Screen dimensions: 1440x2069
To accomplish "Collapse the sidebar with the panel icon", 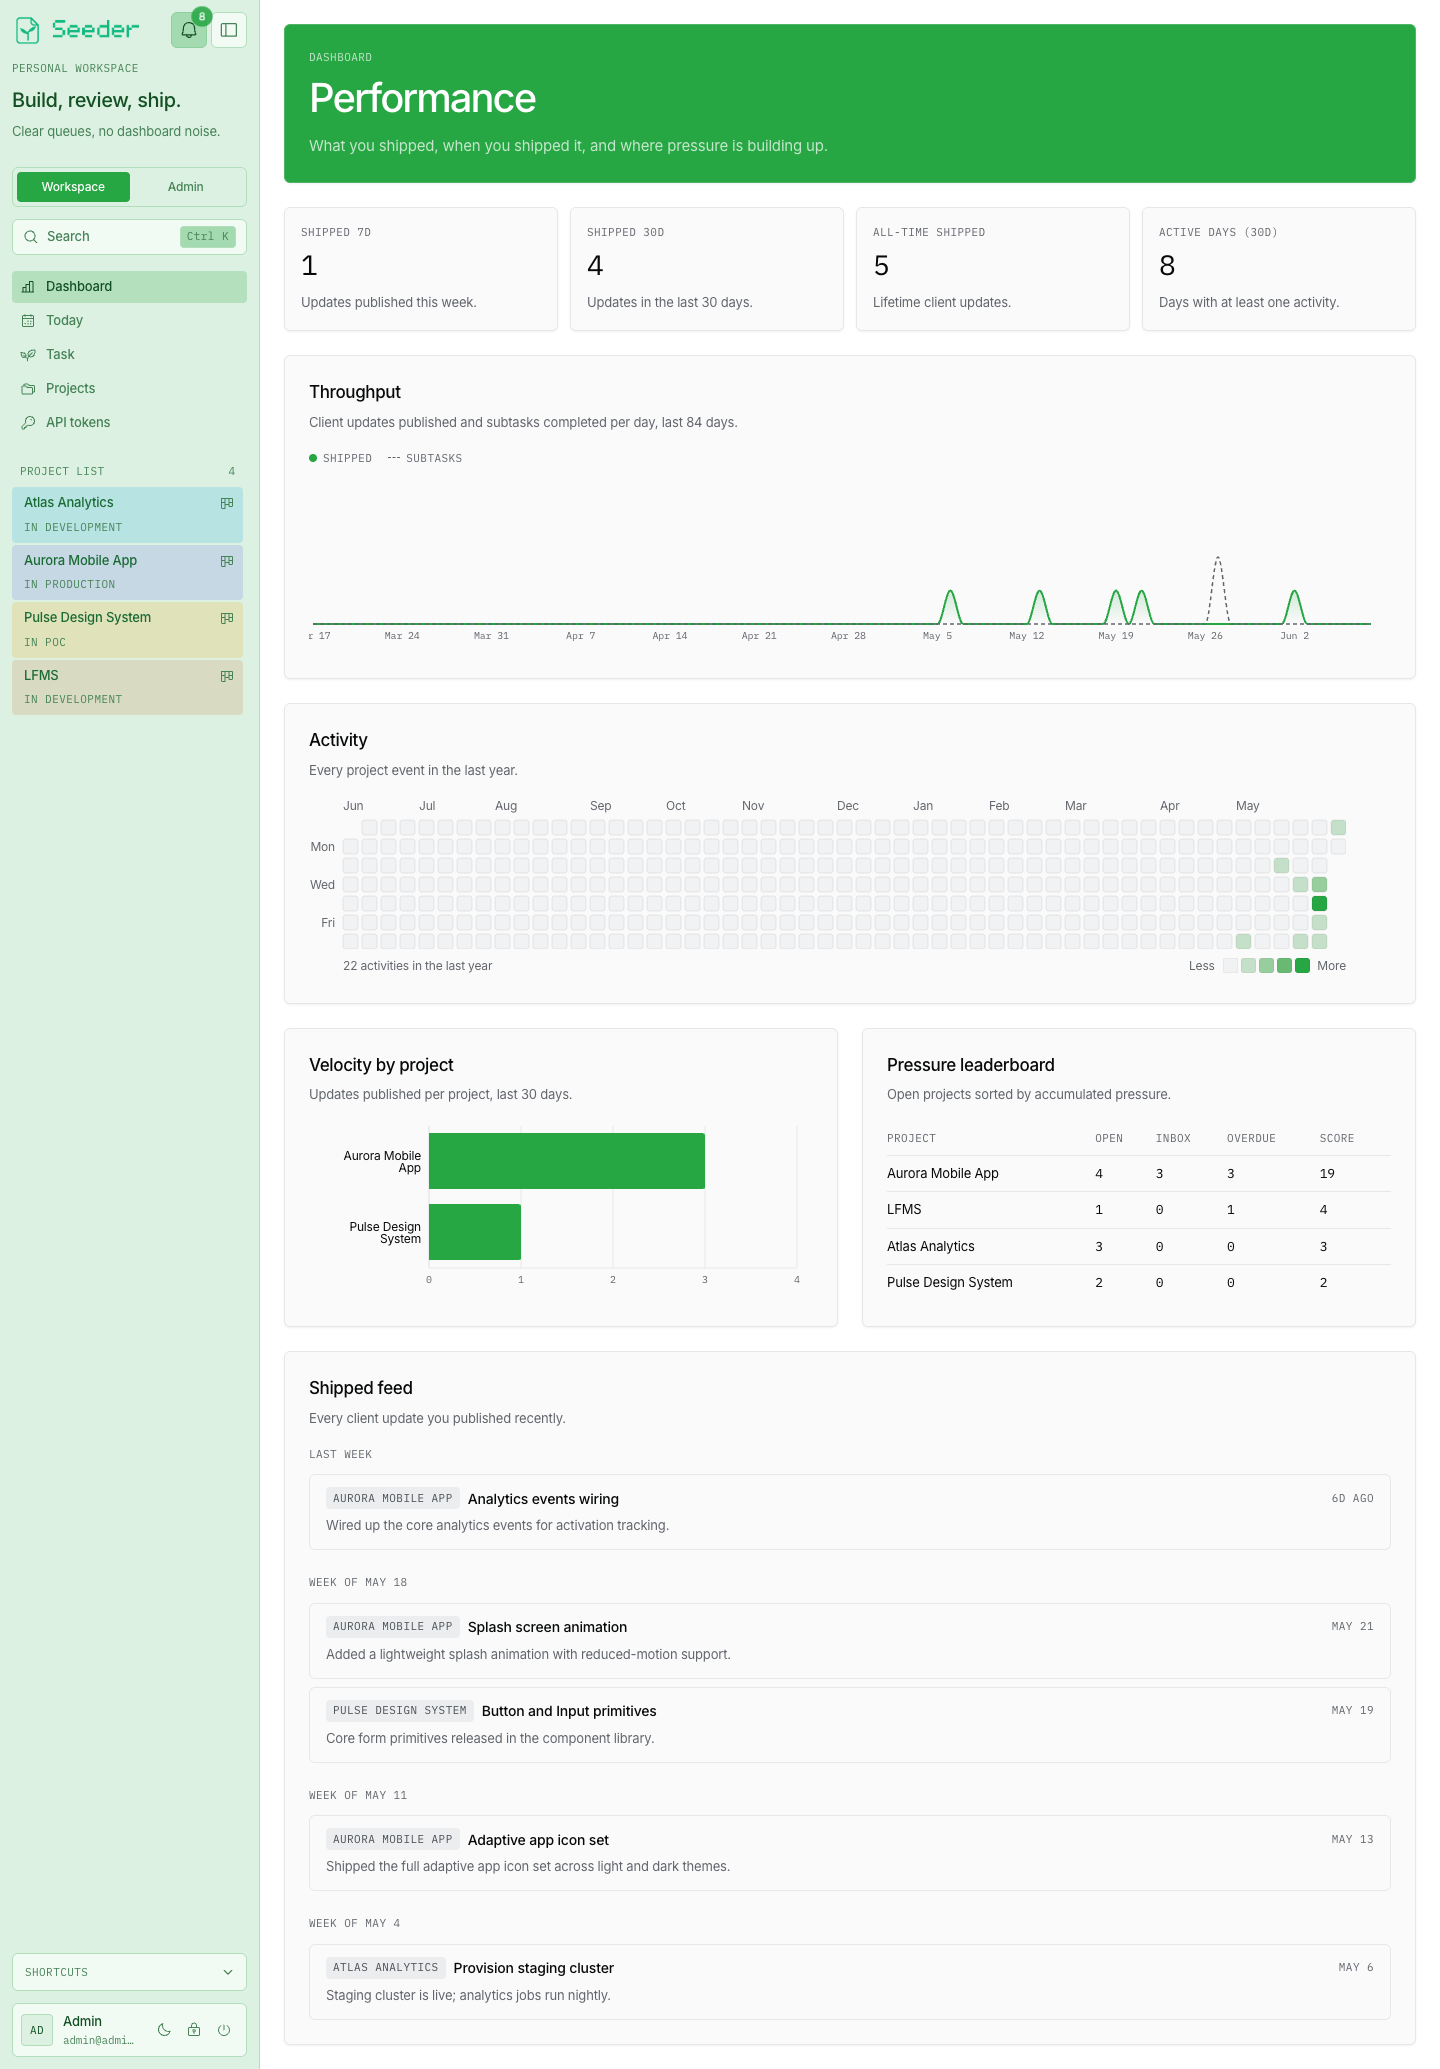I will [x=229, y=30].
